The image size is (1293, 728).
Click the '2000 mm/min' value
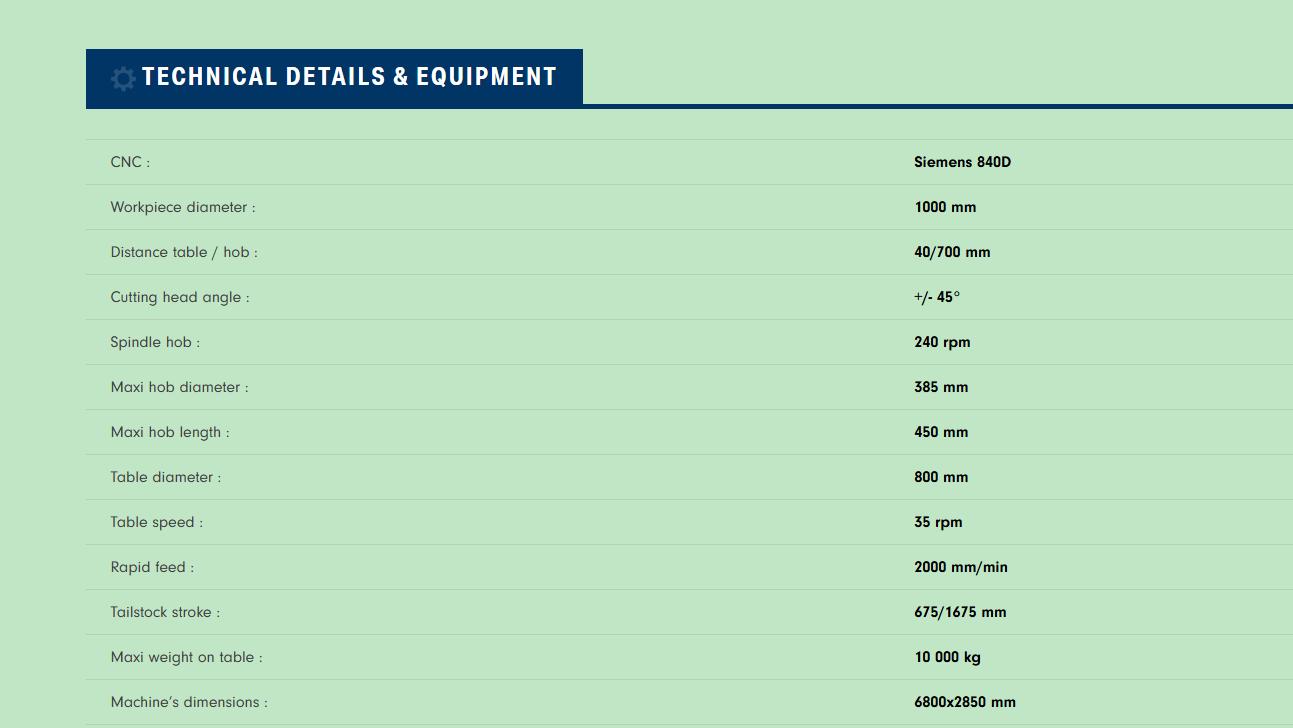tap(961, 567)
